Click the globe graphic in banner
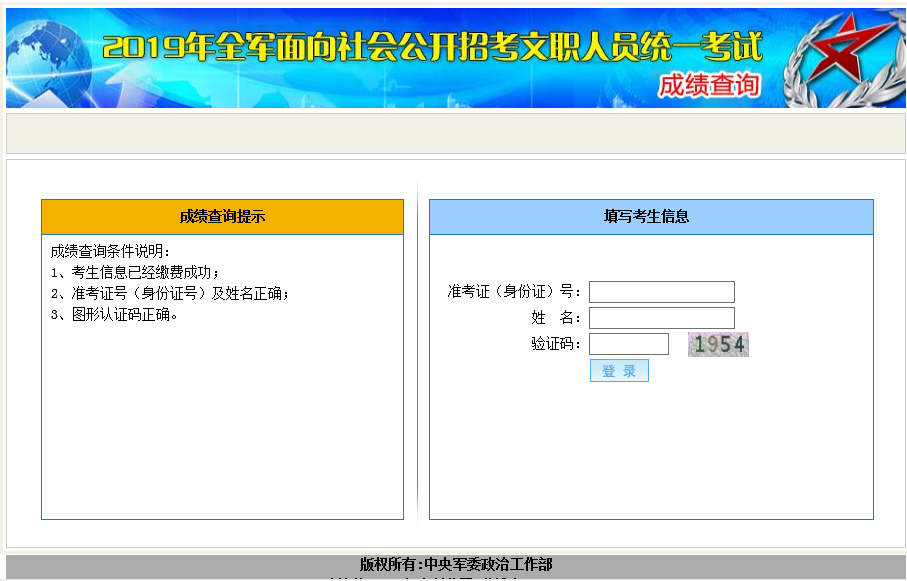 (x=45, y=58)
